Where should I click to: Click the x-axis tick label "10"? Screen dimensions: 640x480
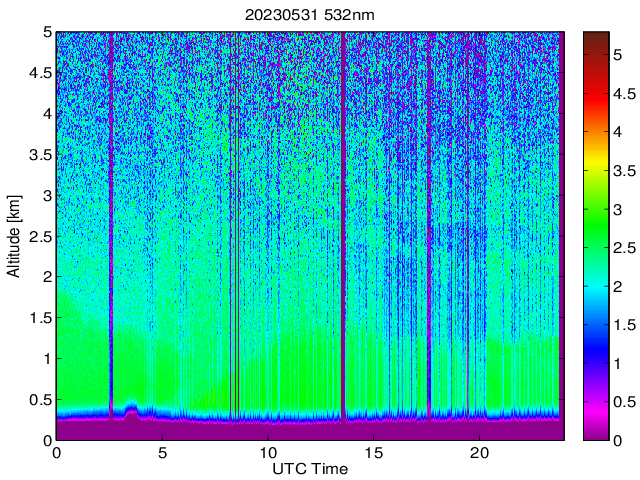[x=267, y=452]
